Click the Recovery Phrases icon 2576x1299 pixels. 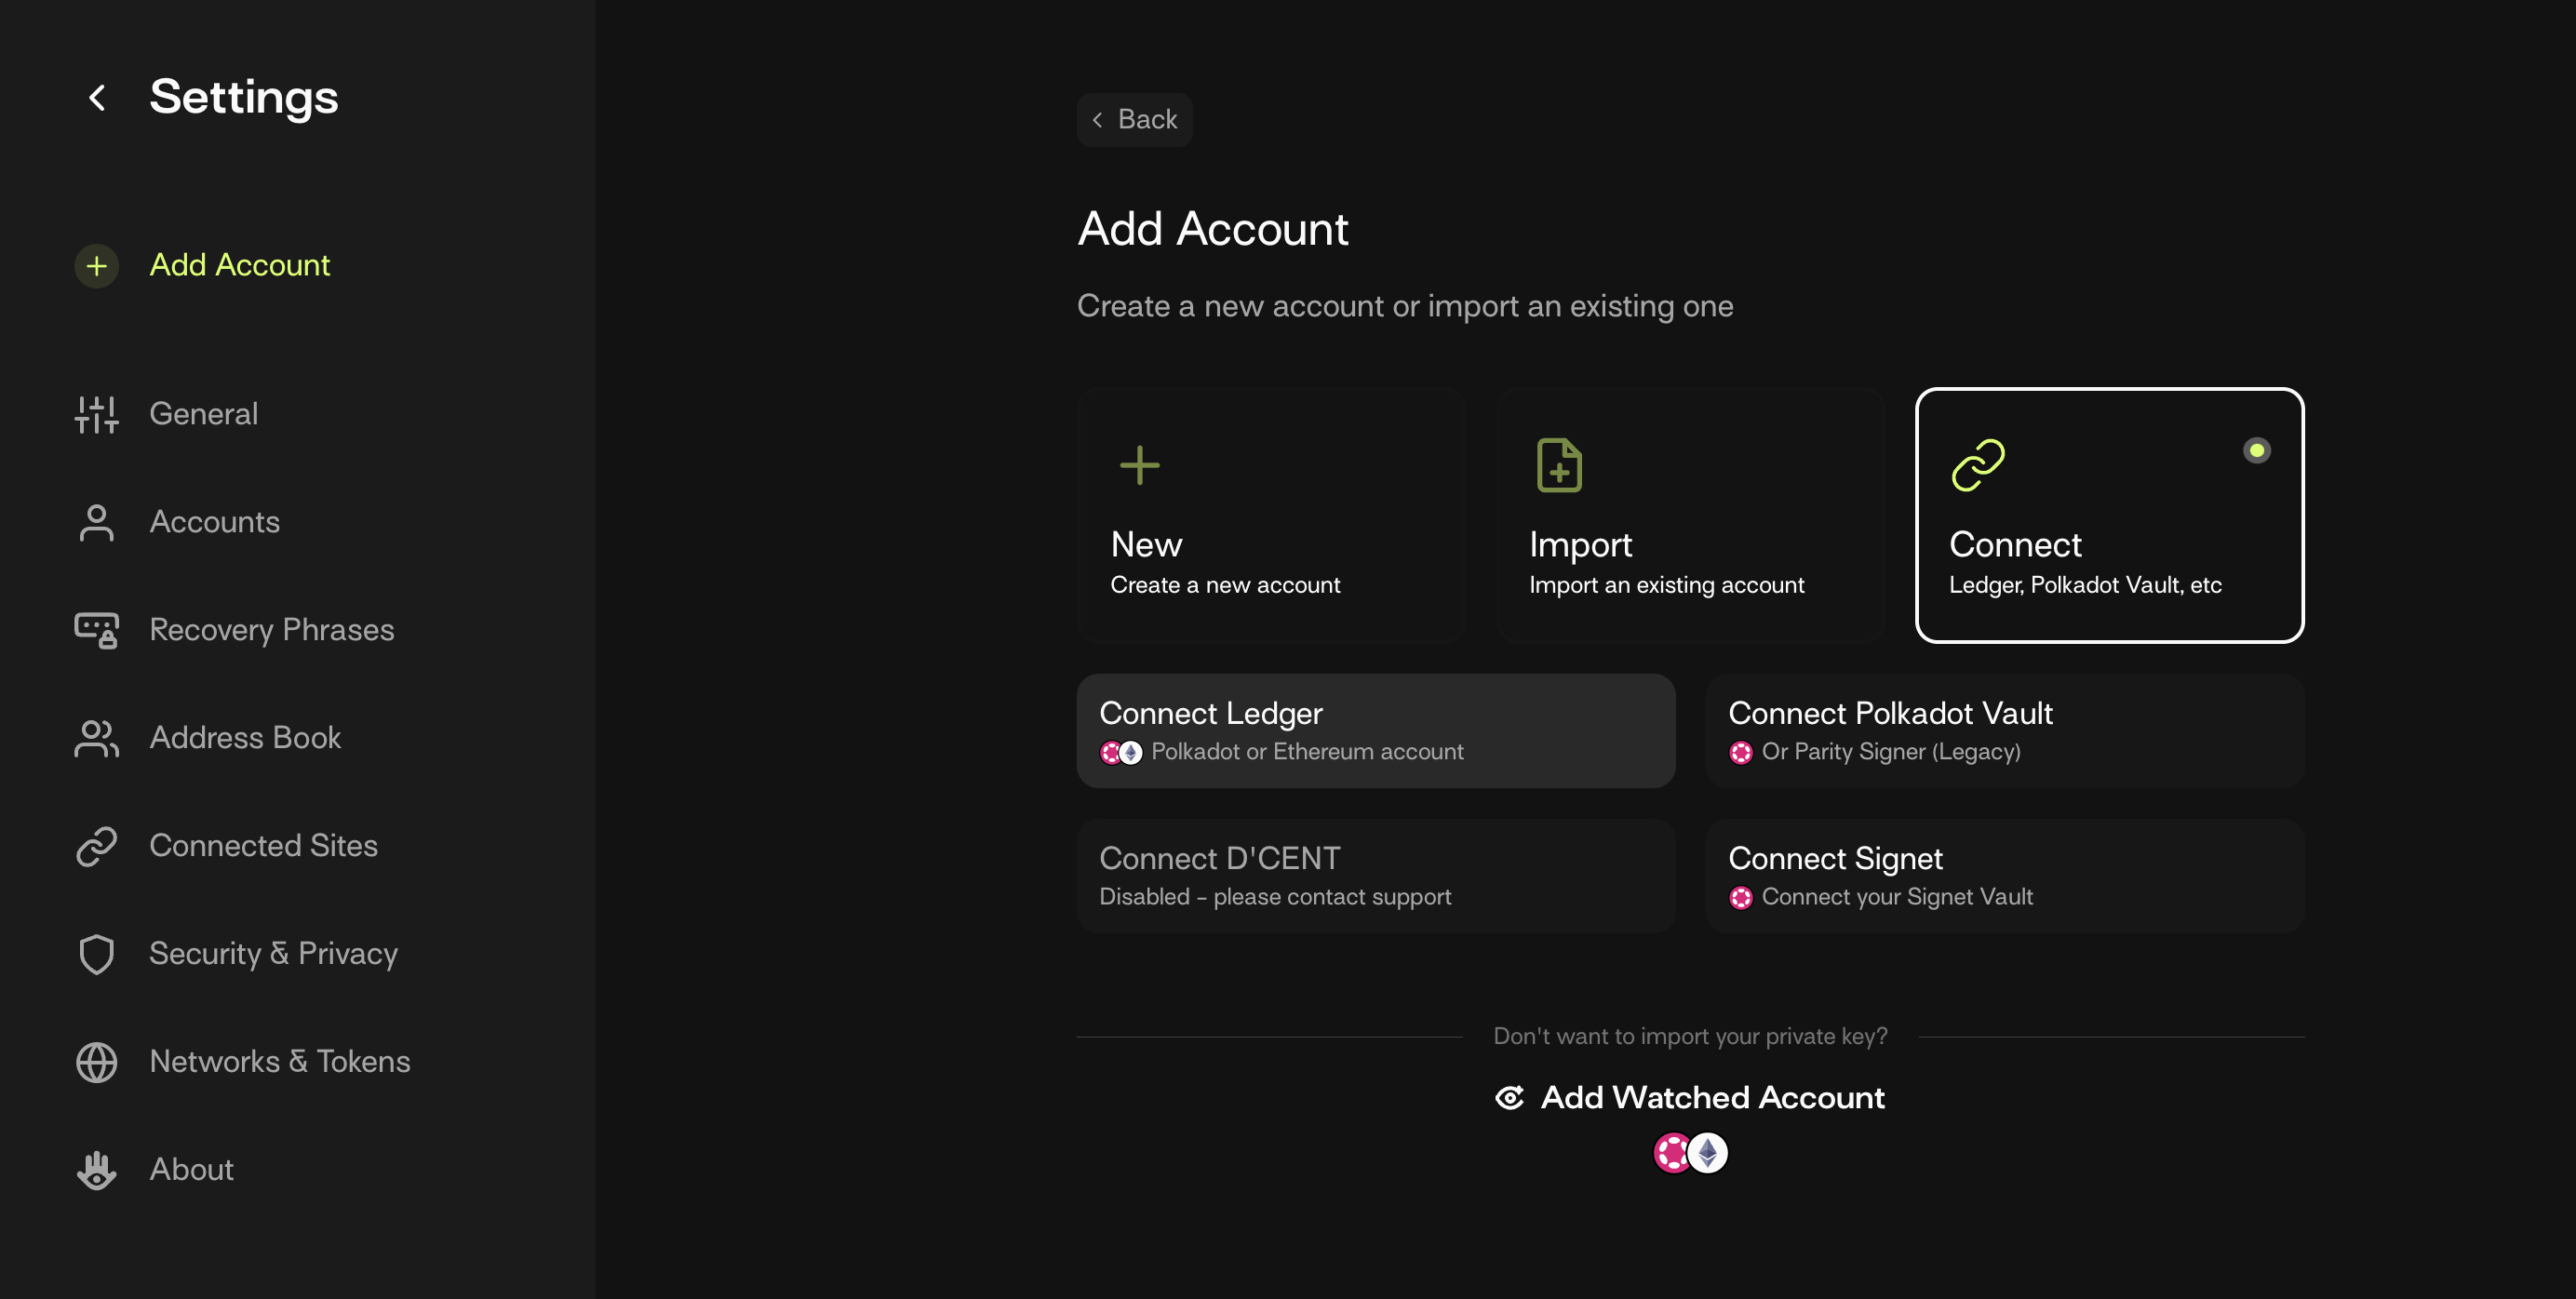tap(97, 630)
